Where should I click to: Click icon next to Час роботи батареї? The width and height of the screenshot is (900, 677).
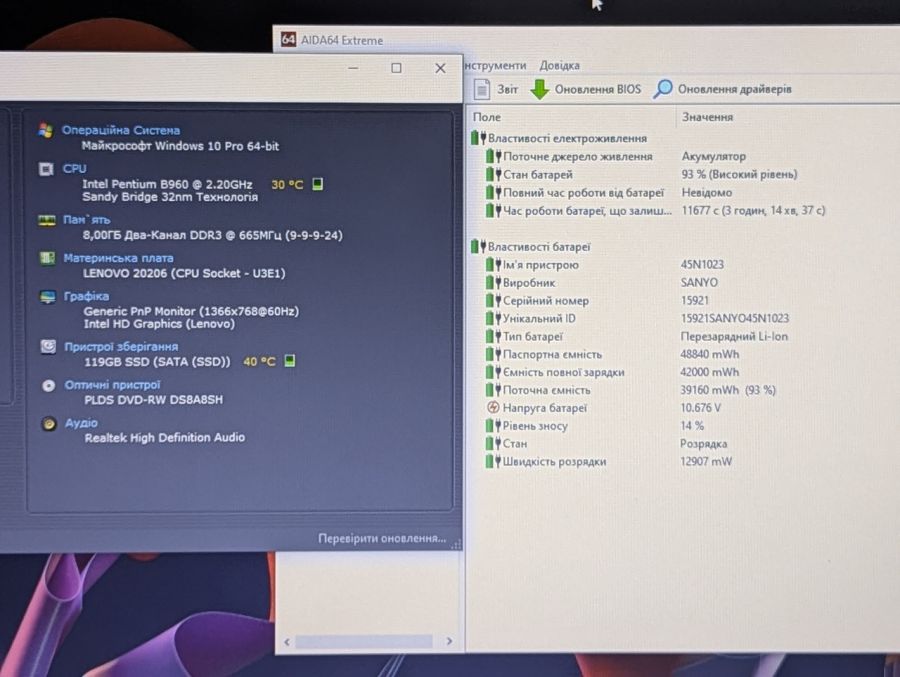pos(493,210)
